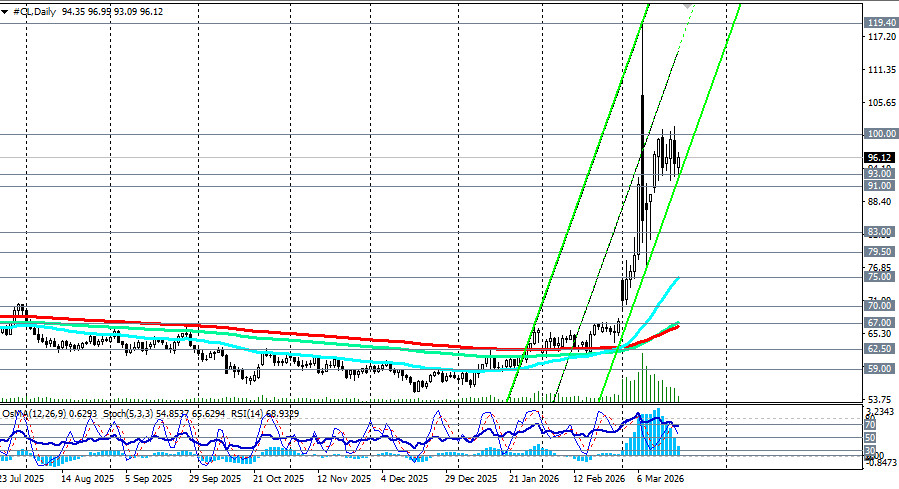
Task: Click the -0.8473 indicator scale value
Action: click(x=880, y=462)
